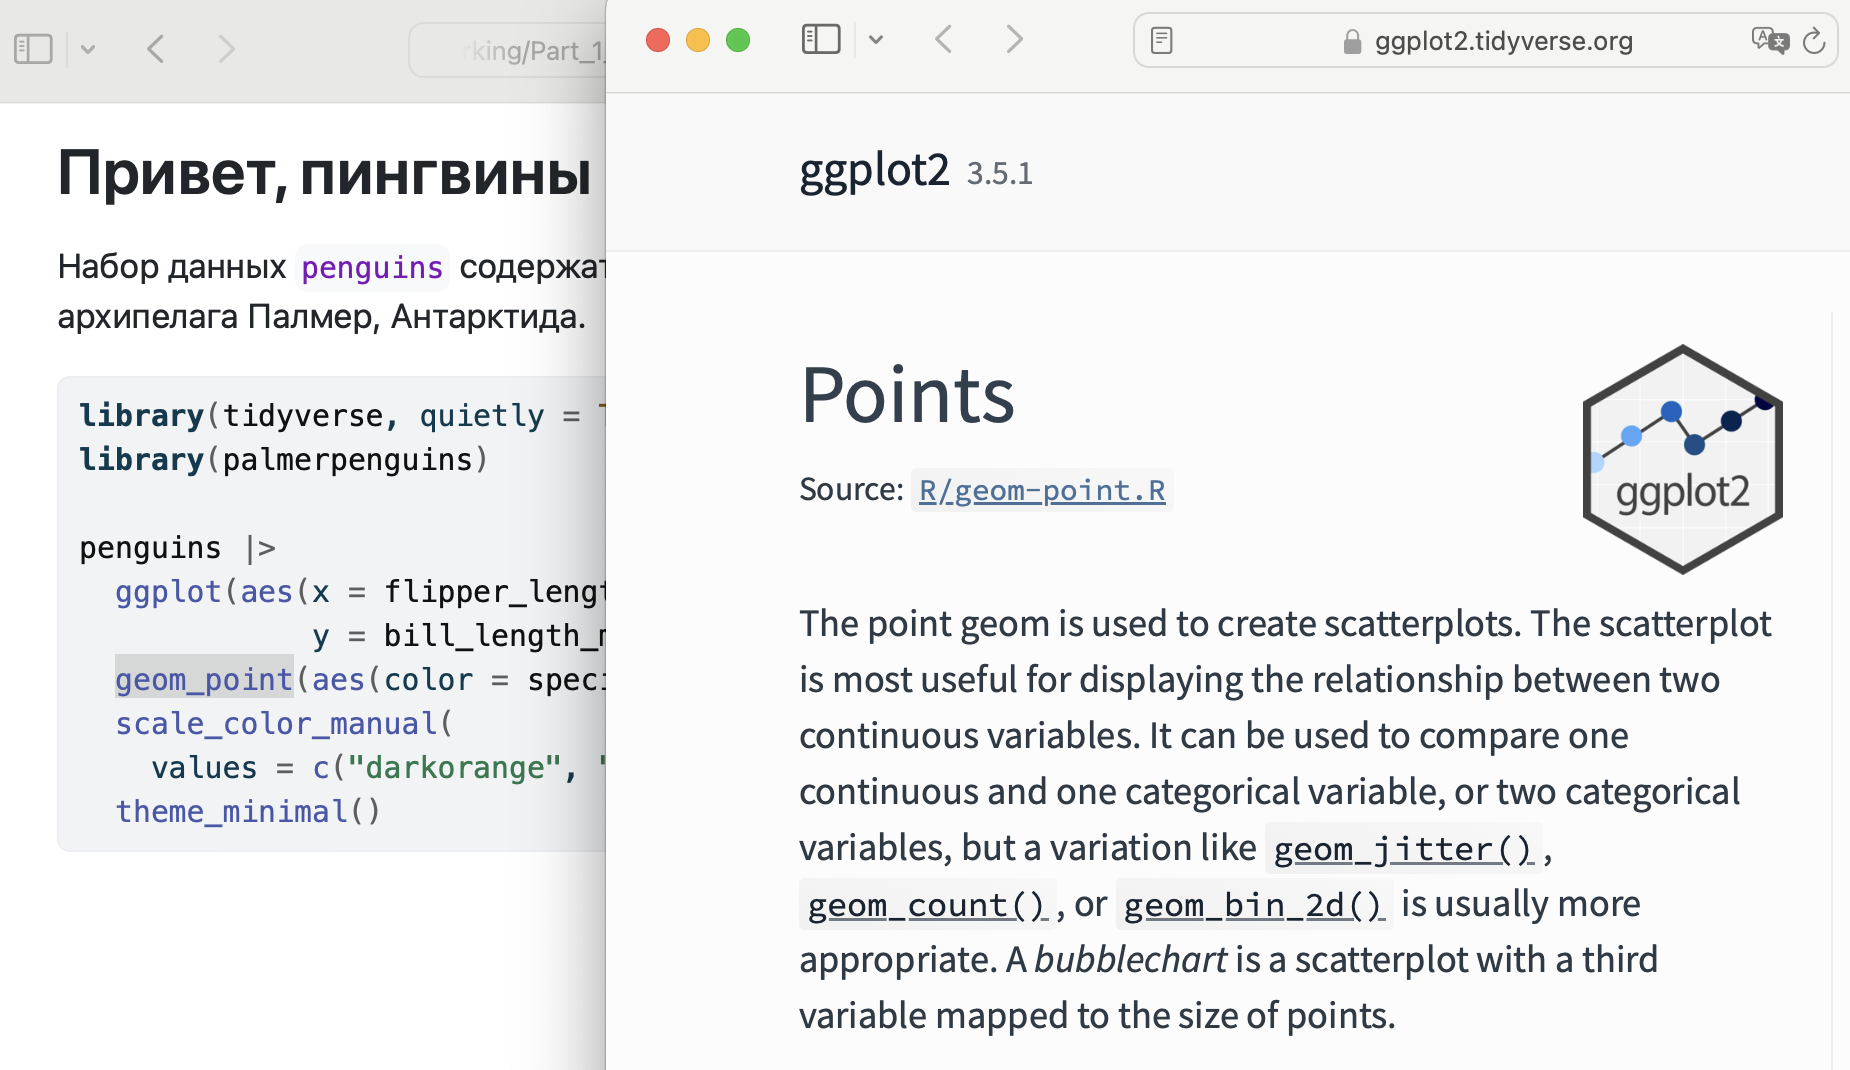Minimize the ggplot2 window with yellow button
Screen dimensions: 1850x1070
pyautogui.click(x=698, y=40)
